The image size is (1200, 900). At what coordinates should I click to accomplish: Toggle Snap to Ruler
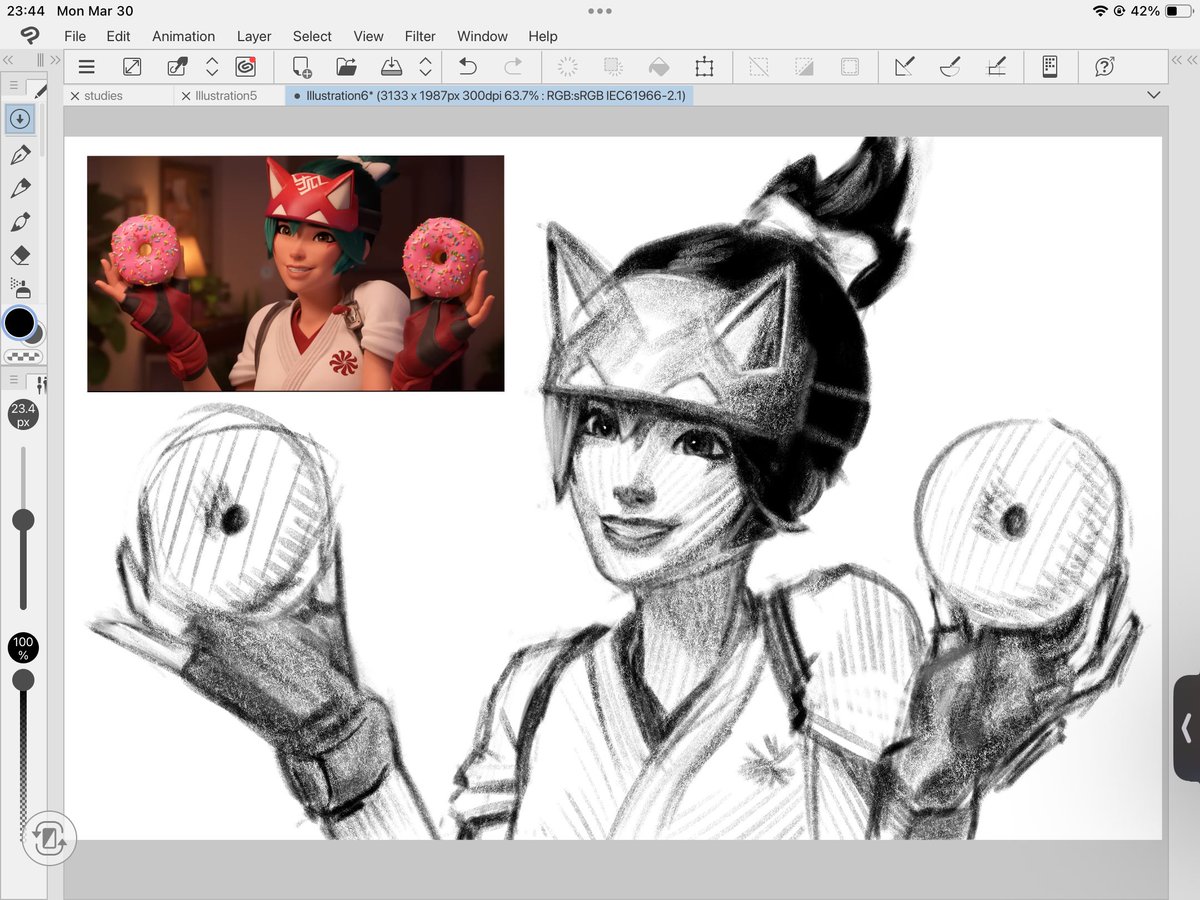tap(904, 67)
